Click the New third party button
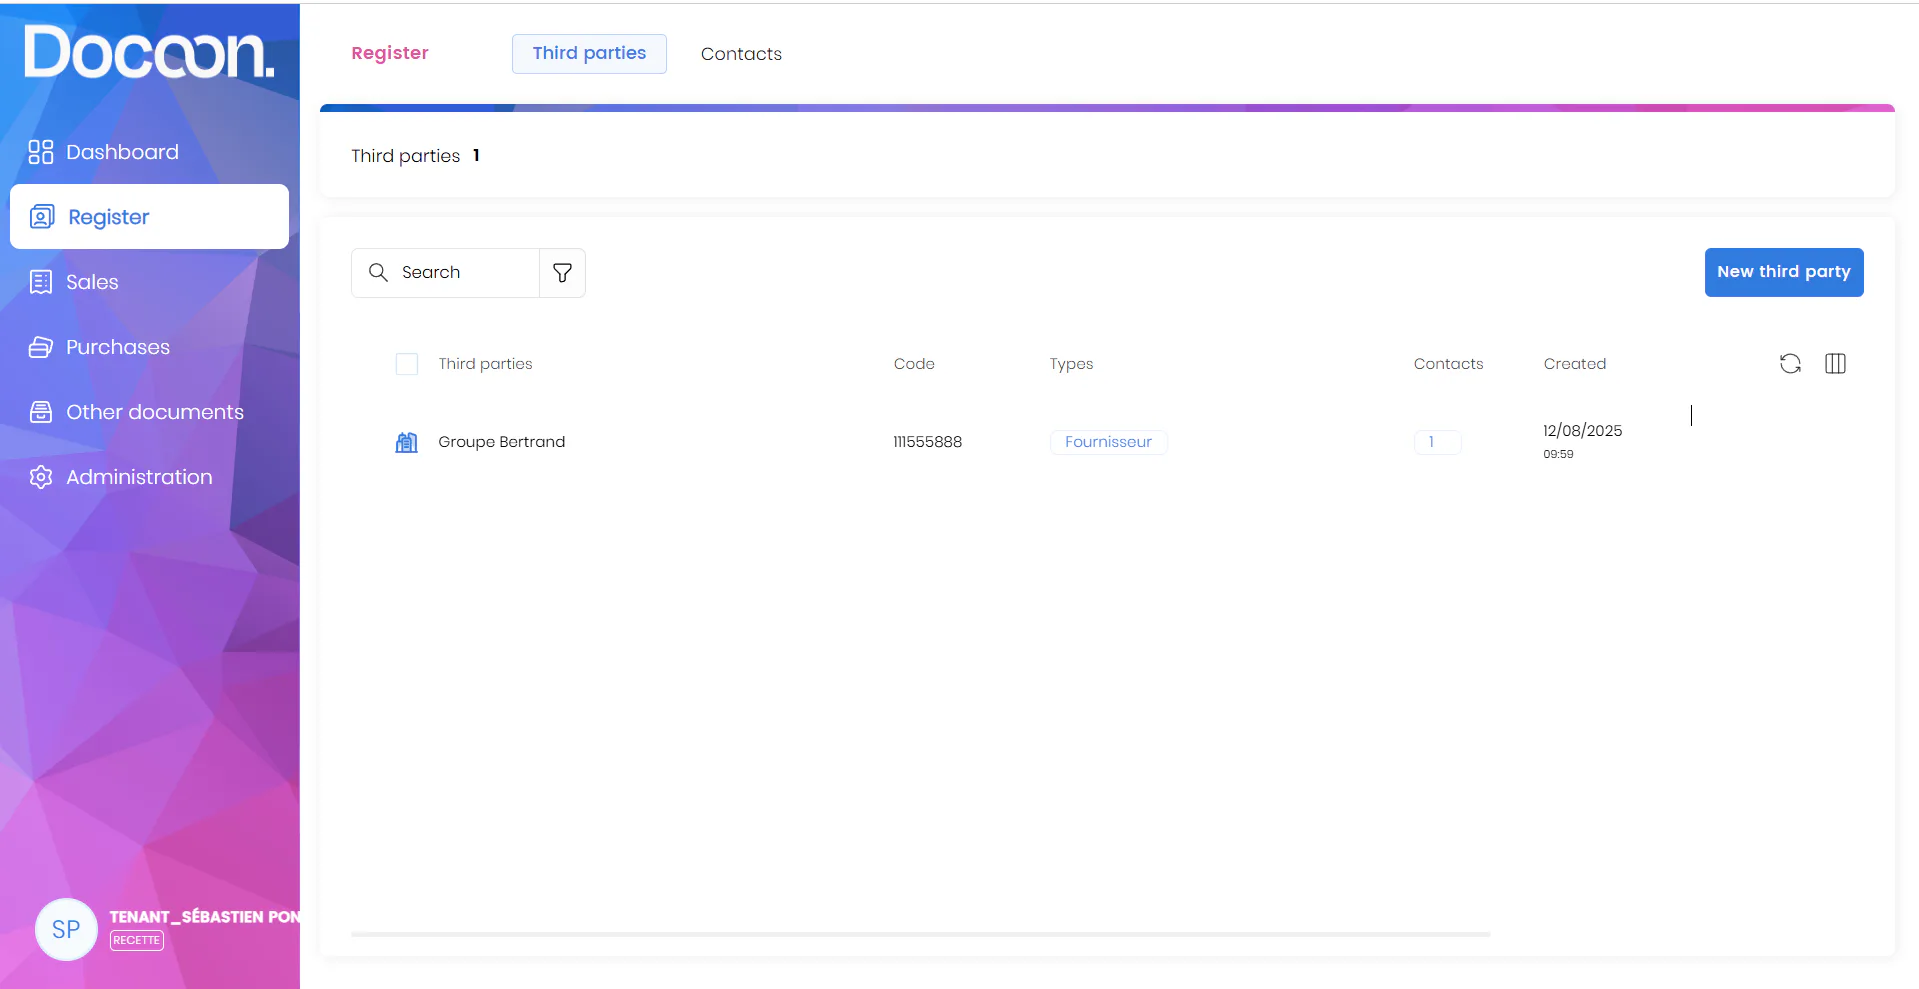The height and width of the screenshot is (989, 1919). (1784, 272)
